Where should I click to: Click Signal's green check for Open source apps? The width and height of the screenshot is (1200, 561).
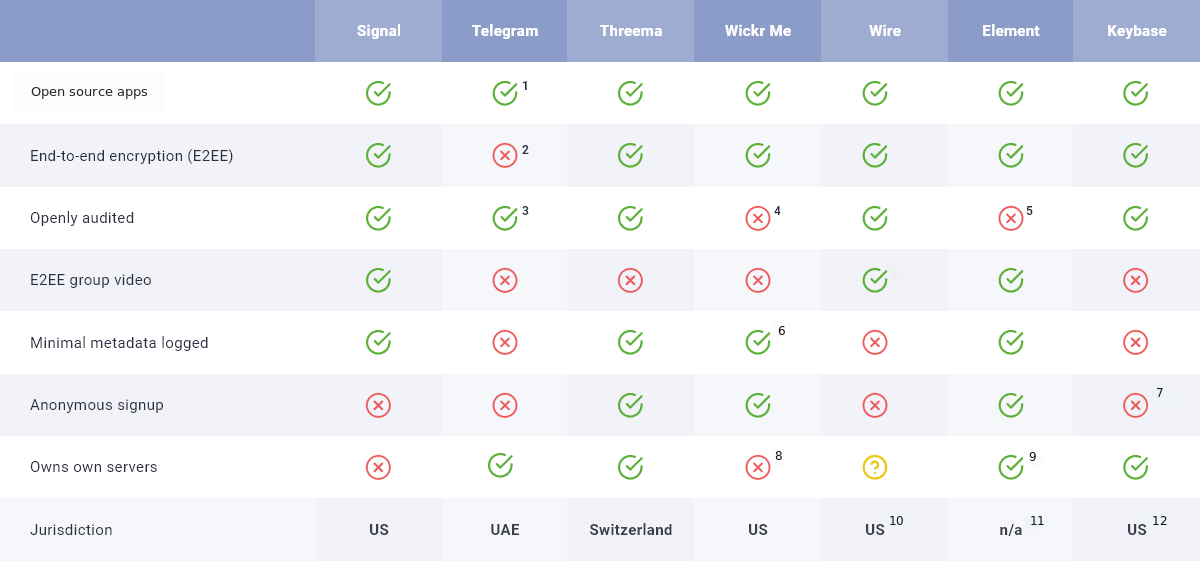tap(378, 93)
